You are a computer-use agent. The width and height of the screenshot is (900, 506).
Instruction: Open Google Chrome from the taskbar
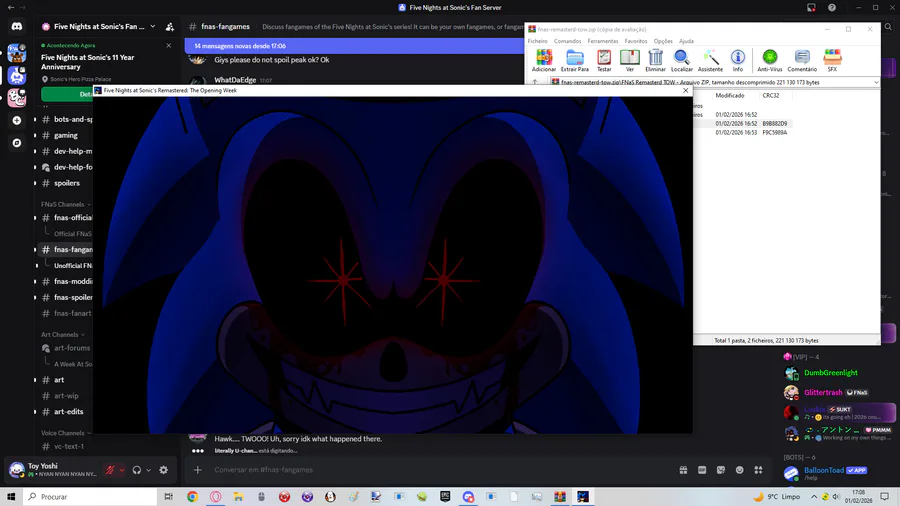tap(192, 497)
